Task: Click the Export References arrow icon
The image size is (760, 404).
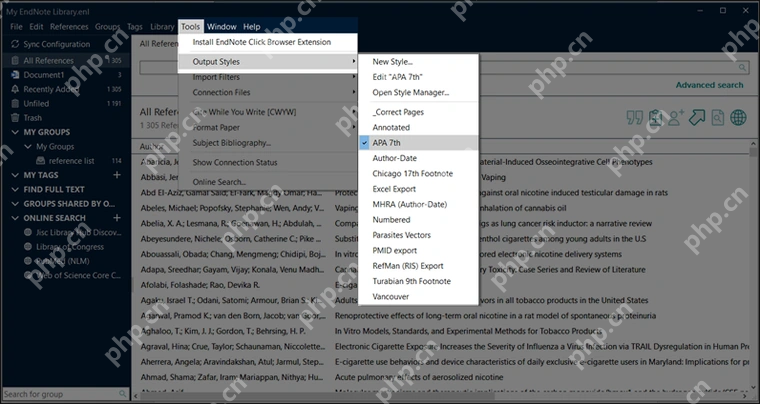Action: click(697, 118)
